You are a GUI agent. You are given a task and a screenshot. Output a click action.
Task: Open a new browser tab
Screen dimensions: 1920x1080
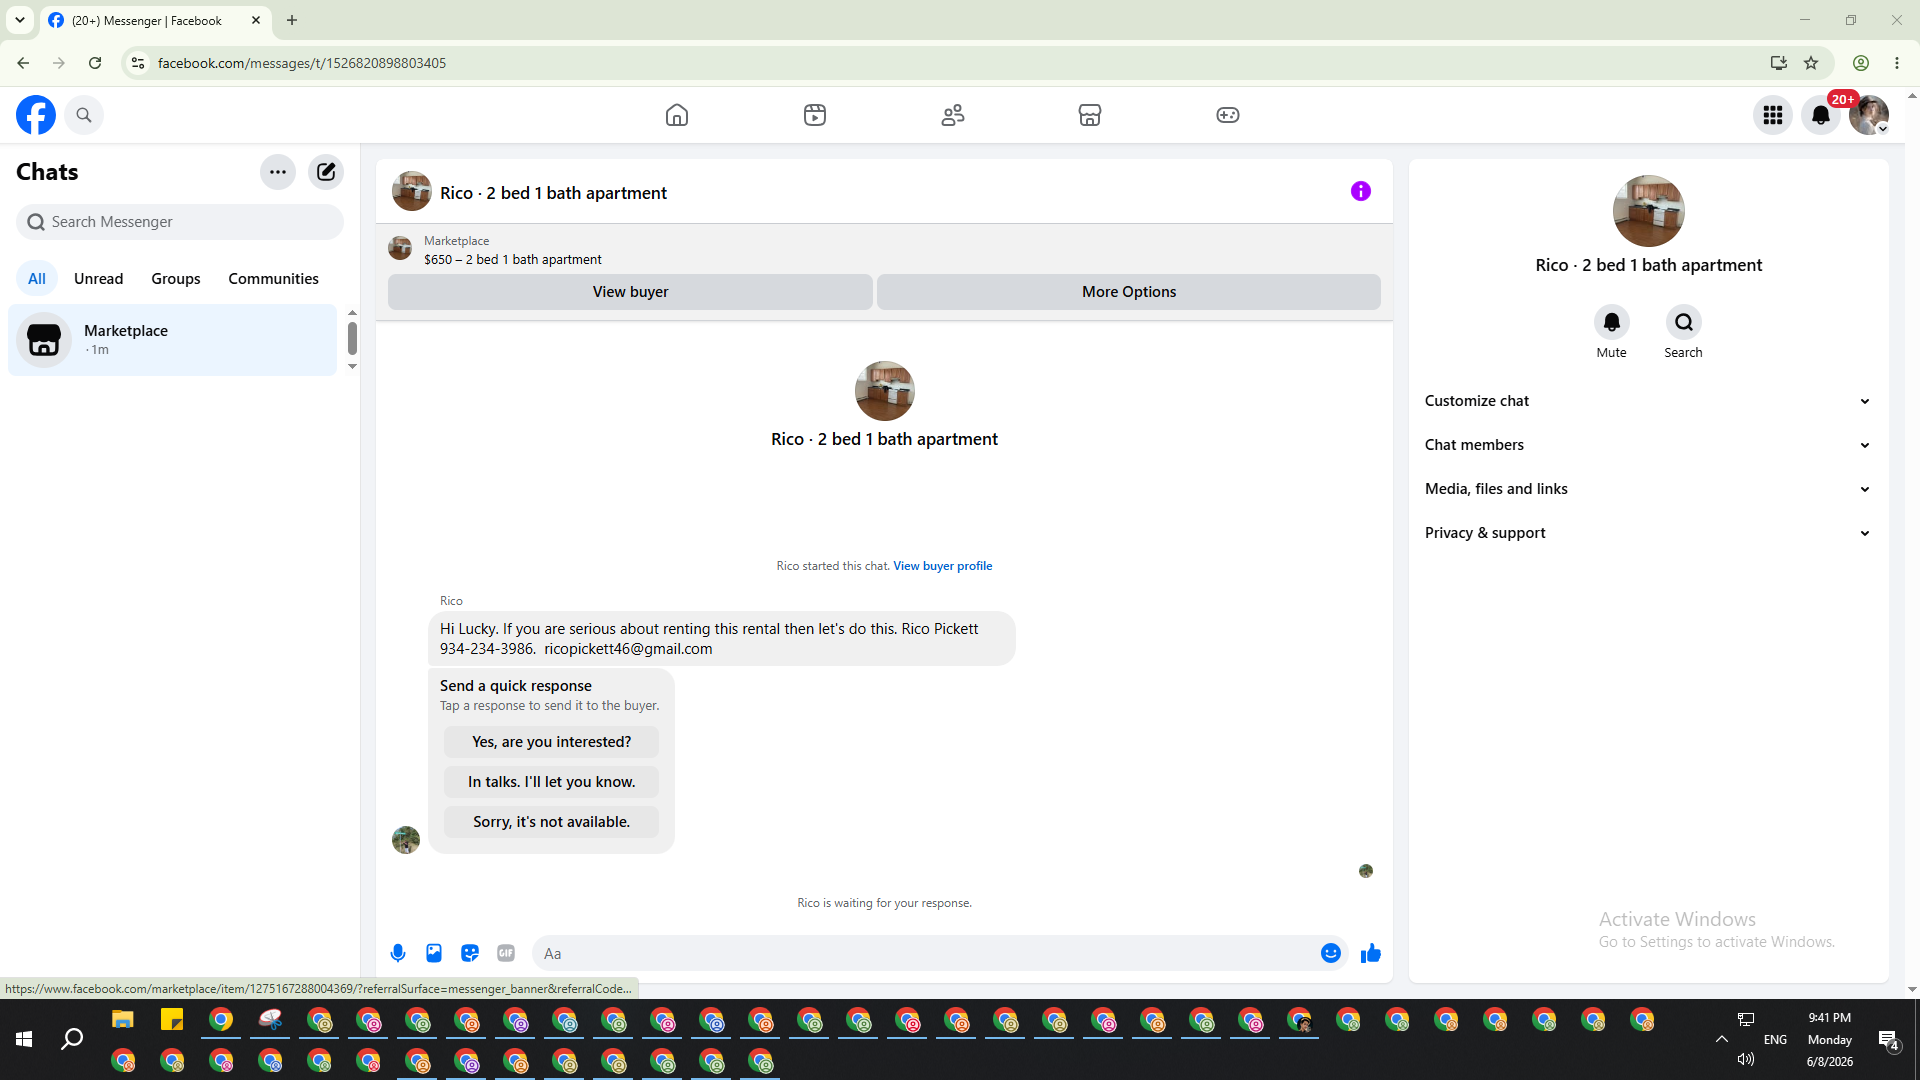click(292, 20)
